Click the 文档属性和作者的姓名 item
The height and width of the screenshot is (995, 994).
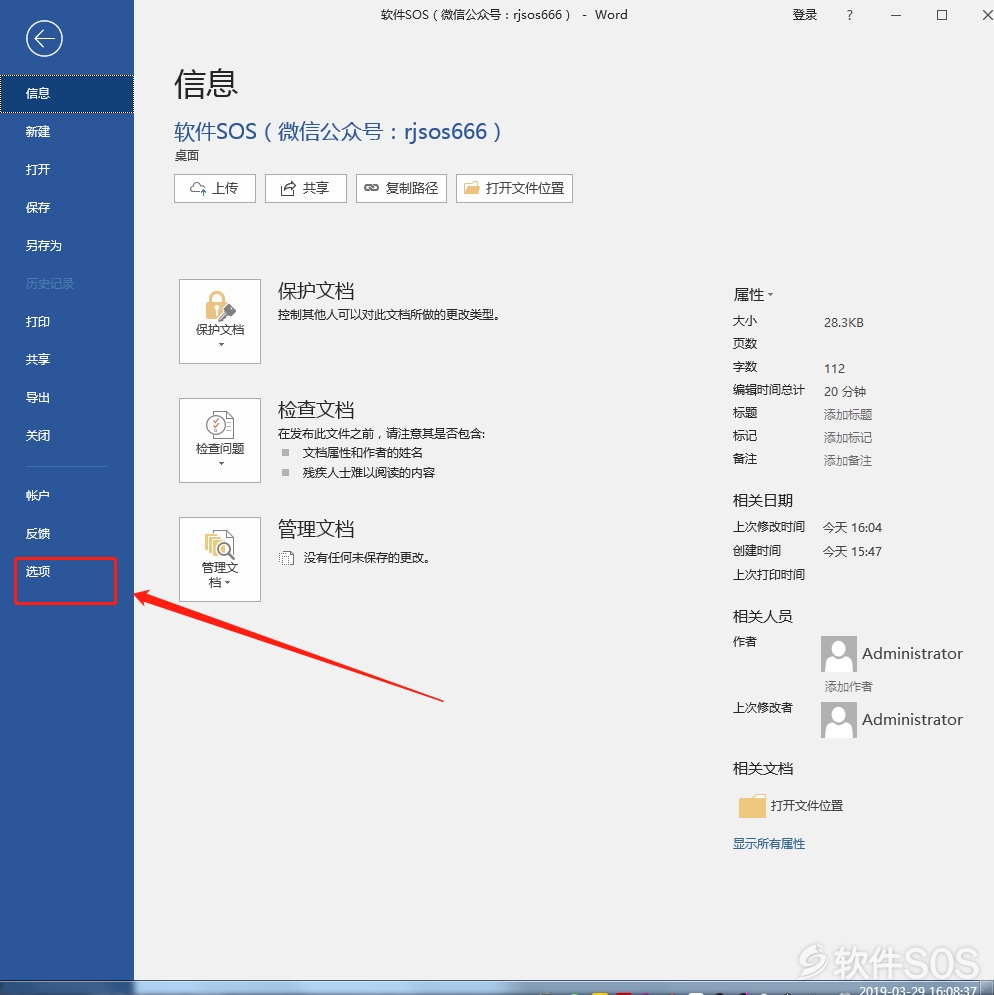point(362,453)
